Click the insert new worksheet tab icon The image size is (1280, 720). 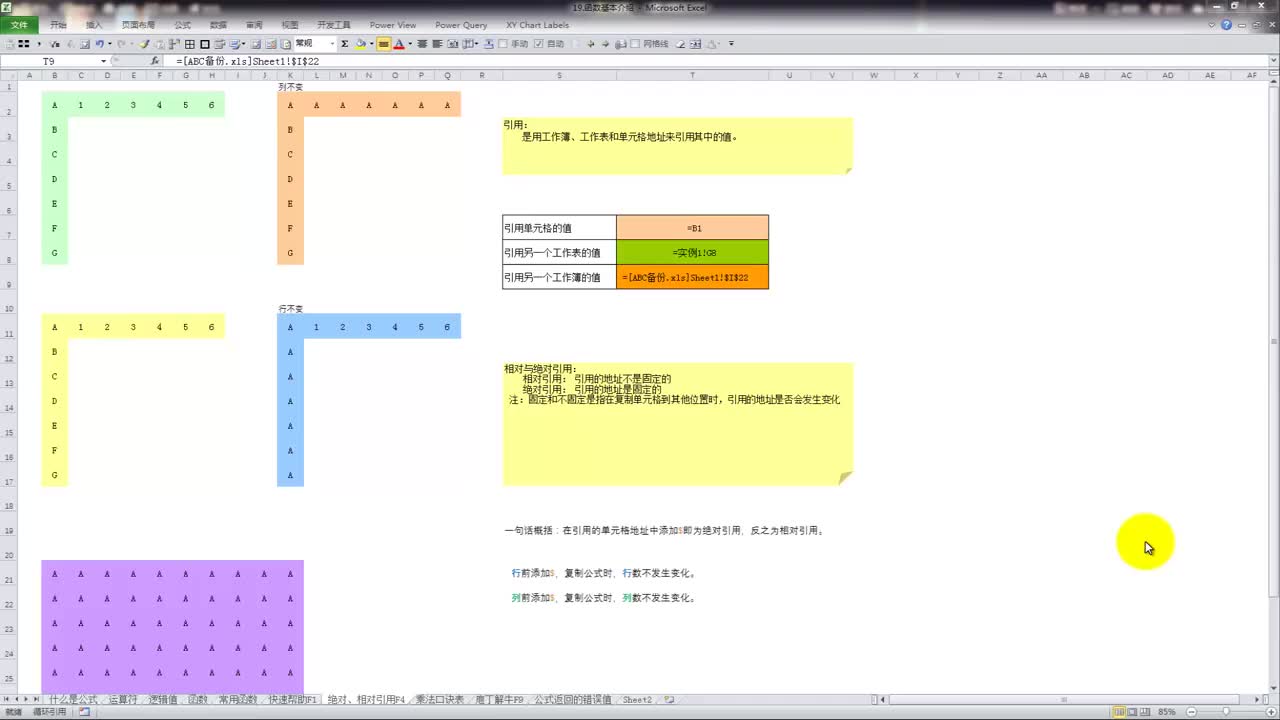[669, 700]
